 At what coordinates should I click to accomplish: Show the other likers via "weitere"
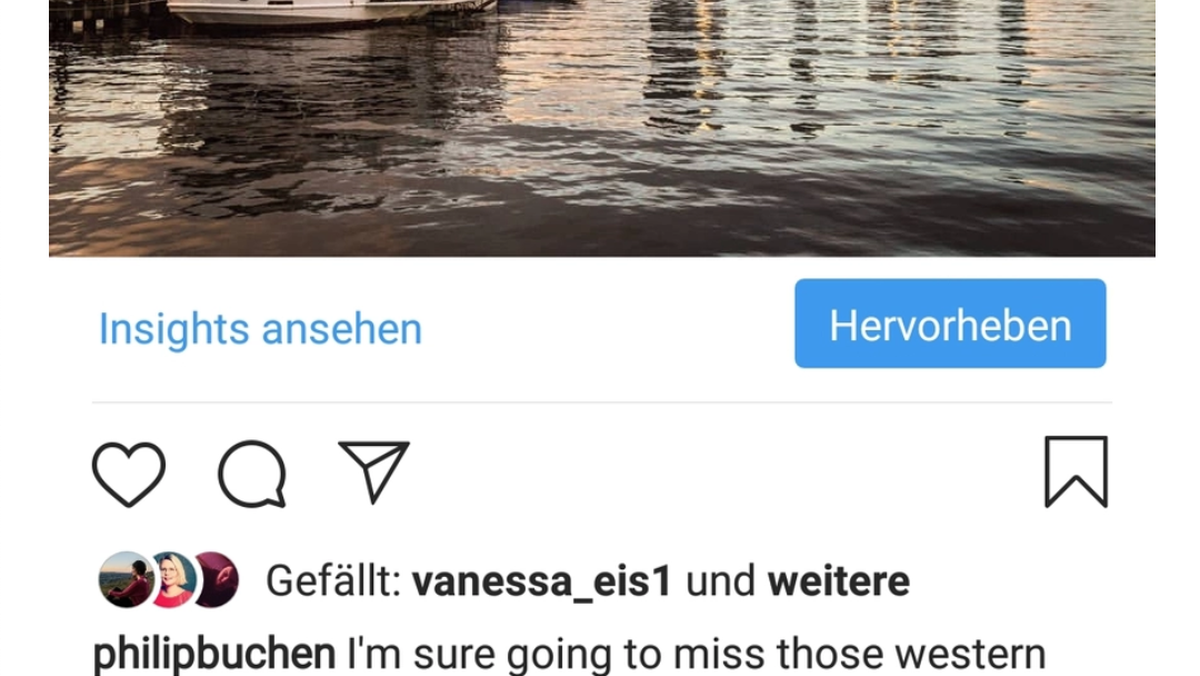[x=838, y=581]
